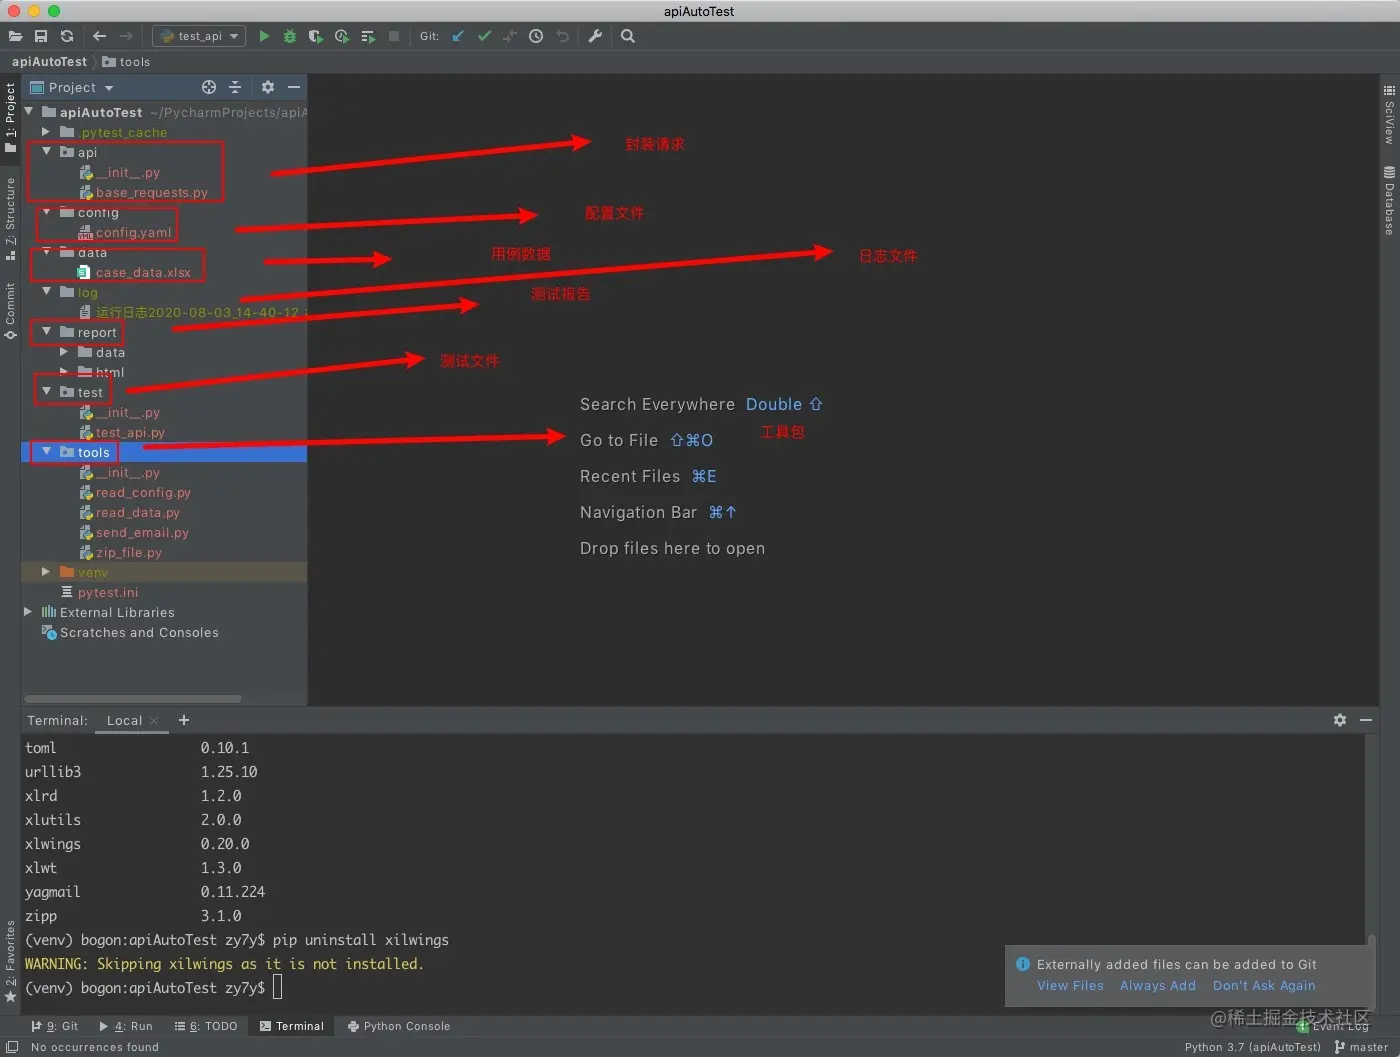Open Search Everywhere magnifier icon
Screen dimensions: 1400x1057
coord(628,36)
